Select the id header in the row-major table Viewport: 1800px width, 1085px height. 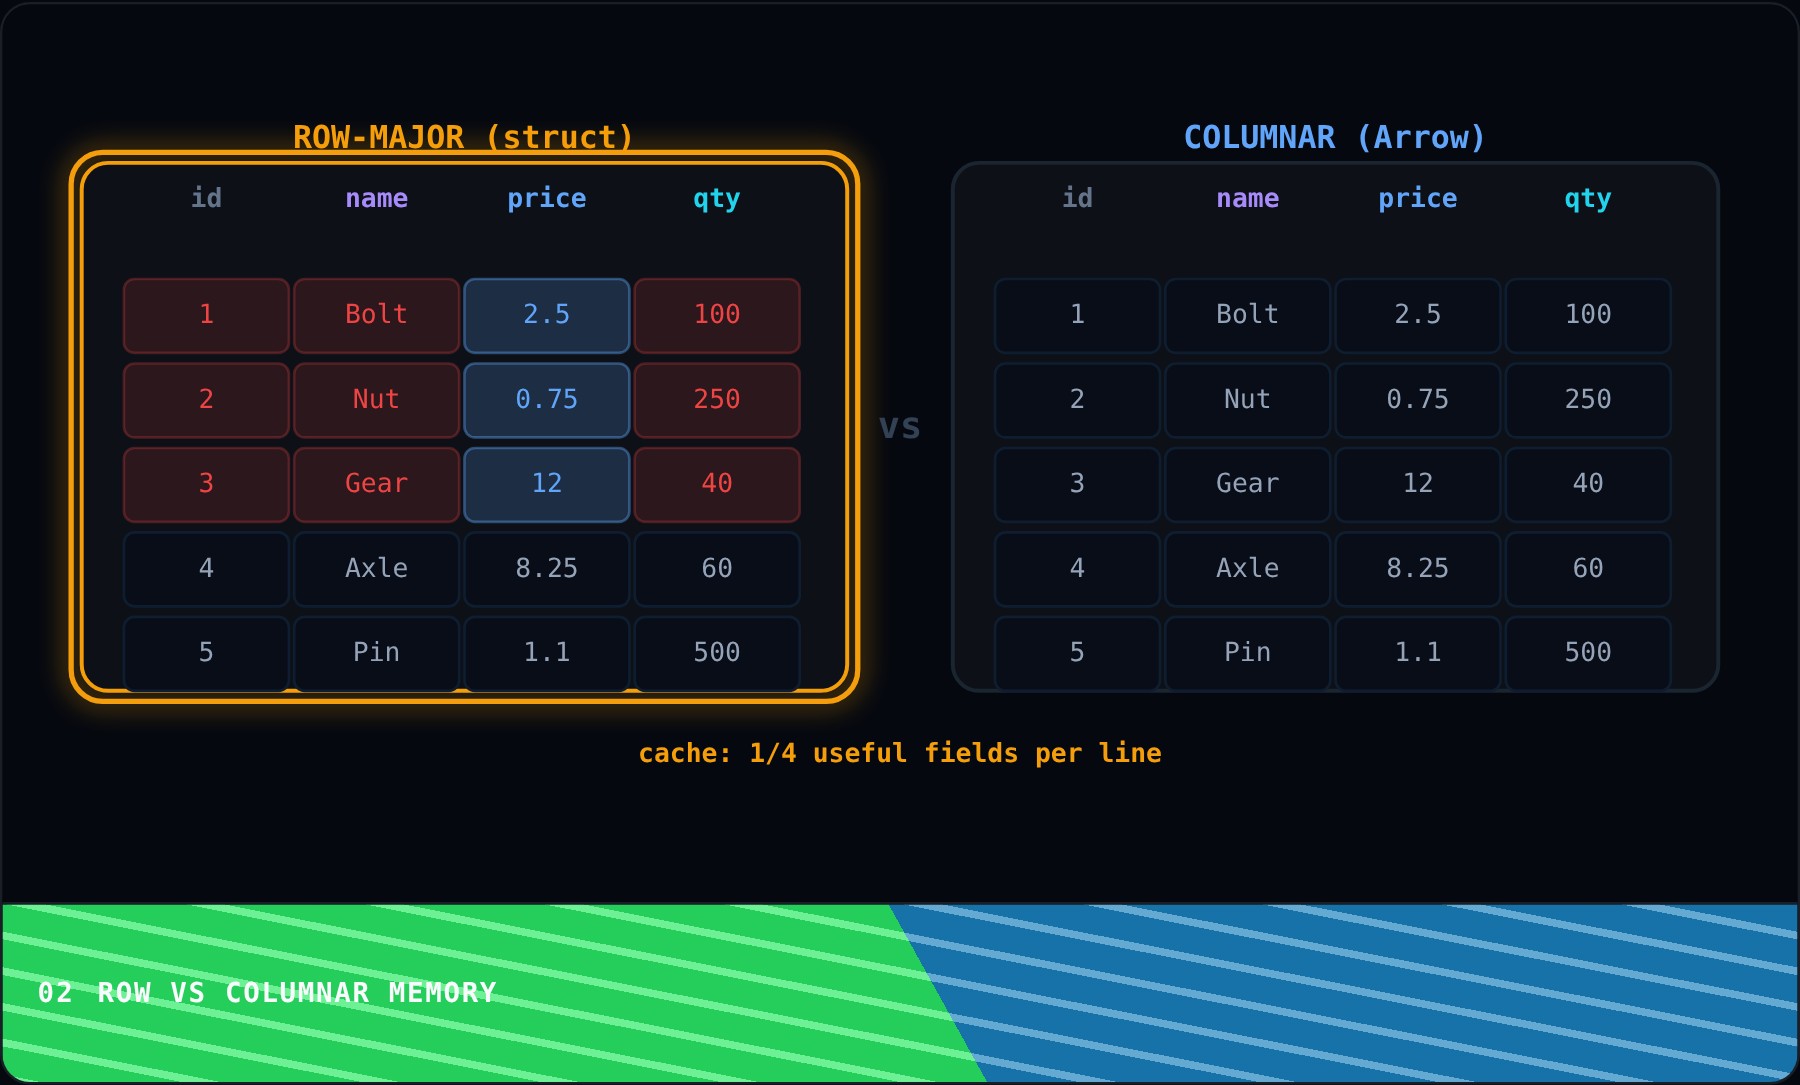[206, 198]
